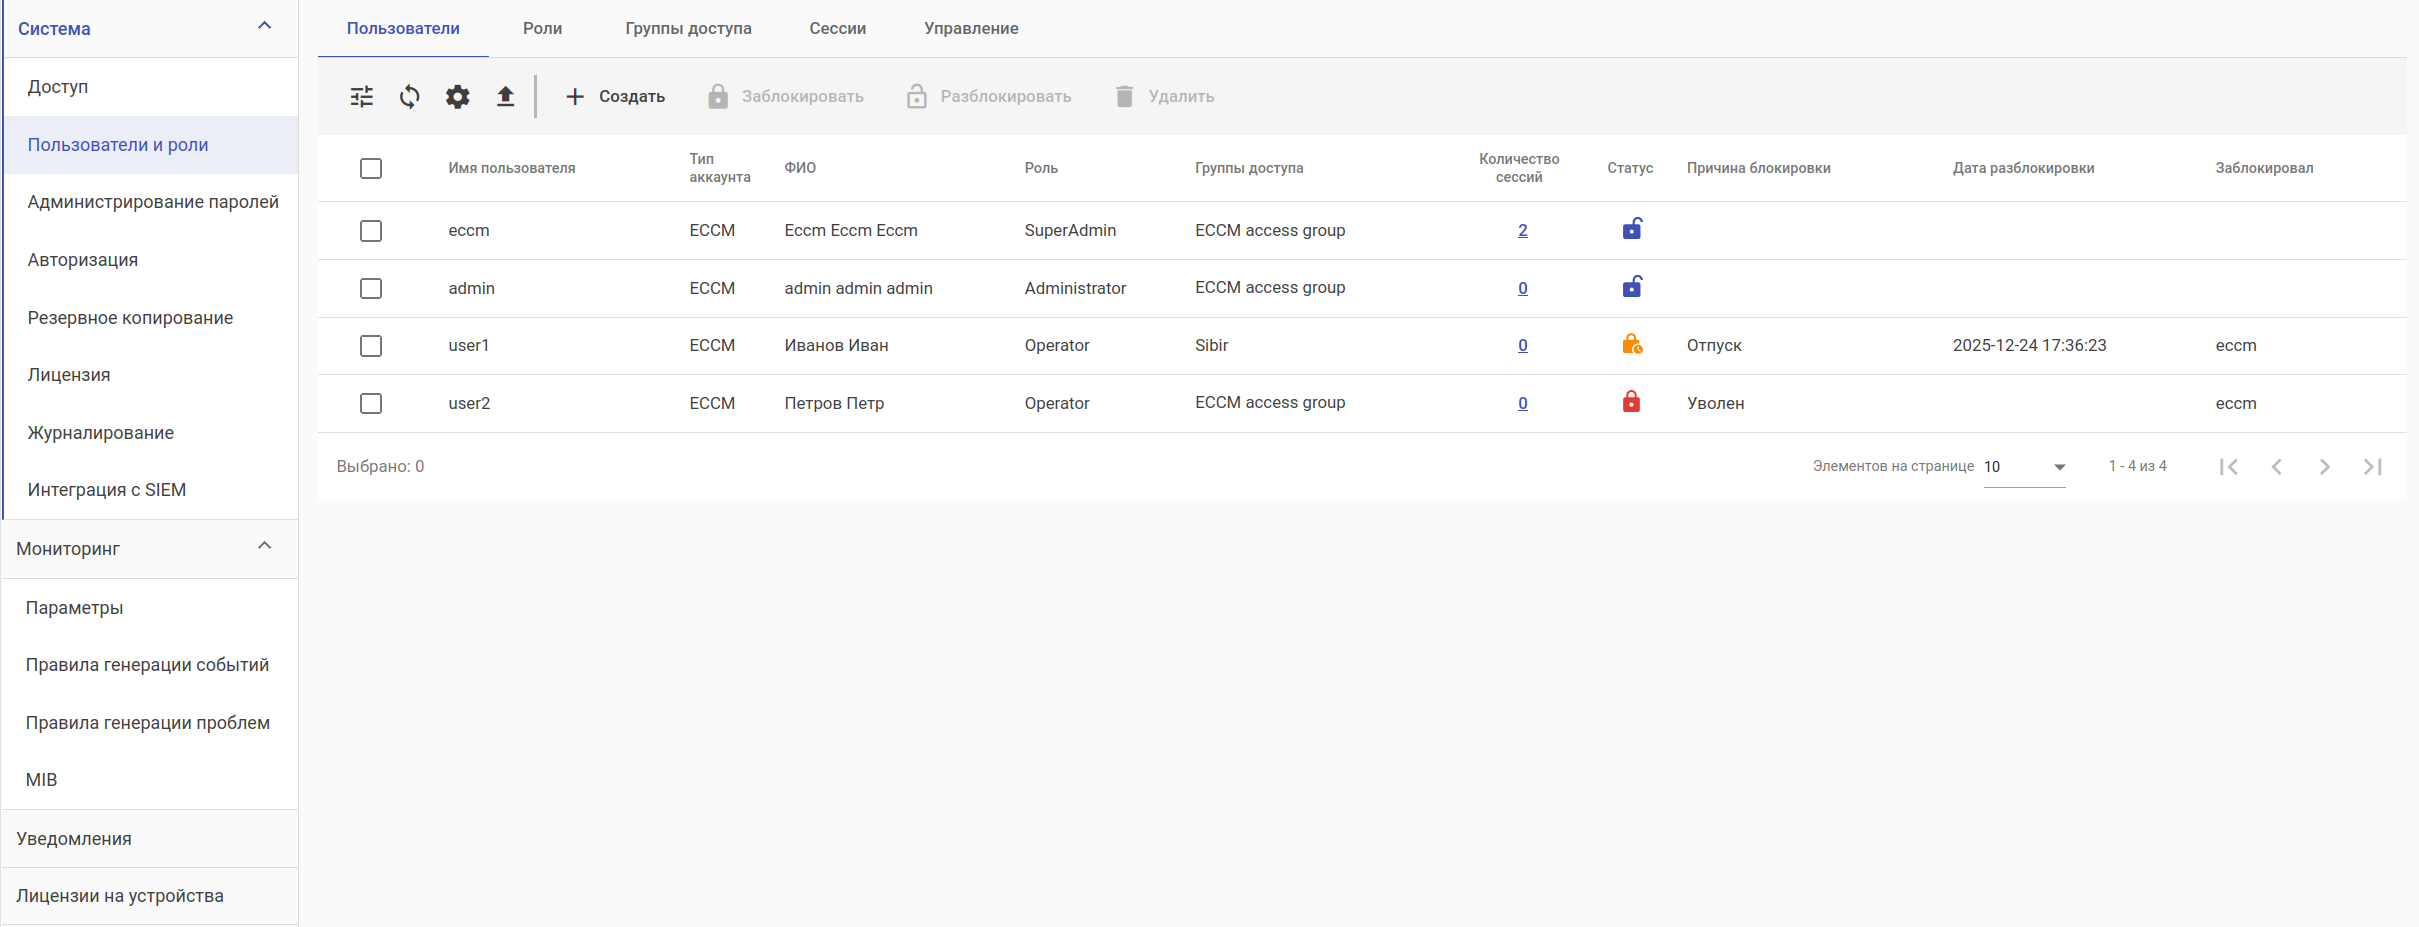
Task: Open the items per page dropdown
Action: click(x=2025, y=467)
